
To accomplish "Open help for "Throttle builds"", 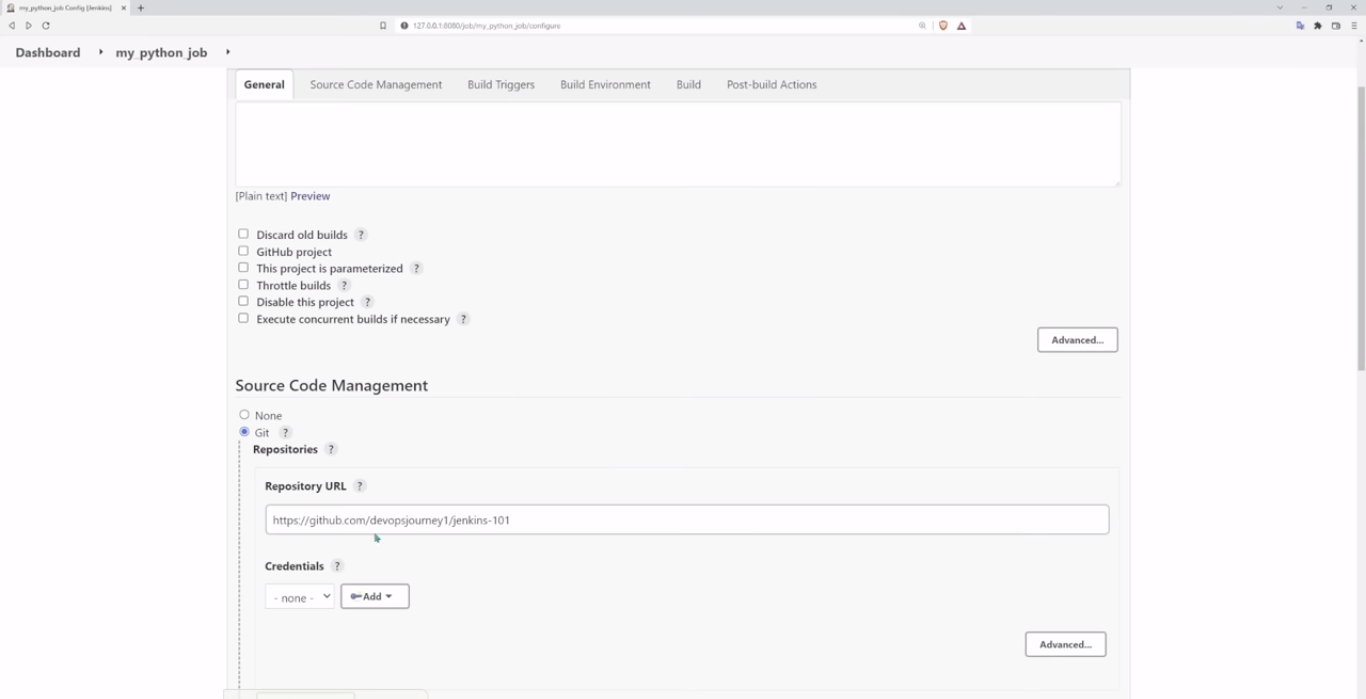I will [344, 285].
